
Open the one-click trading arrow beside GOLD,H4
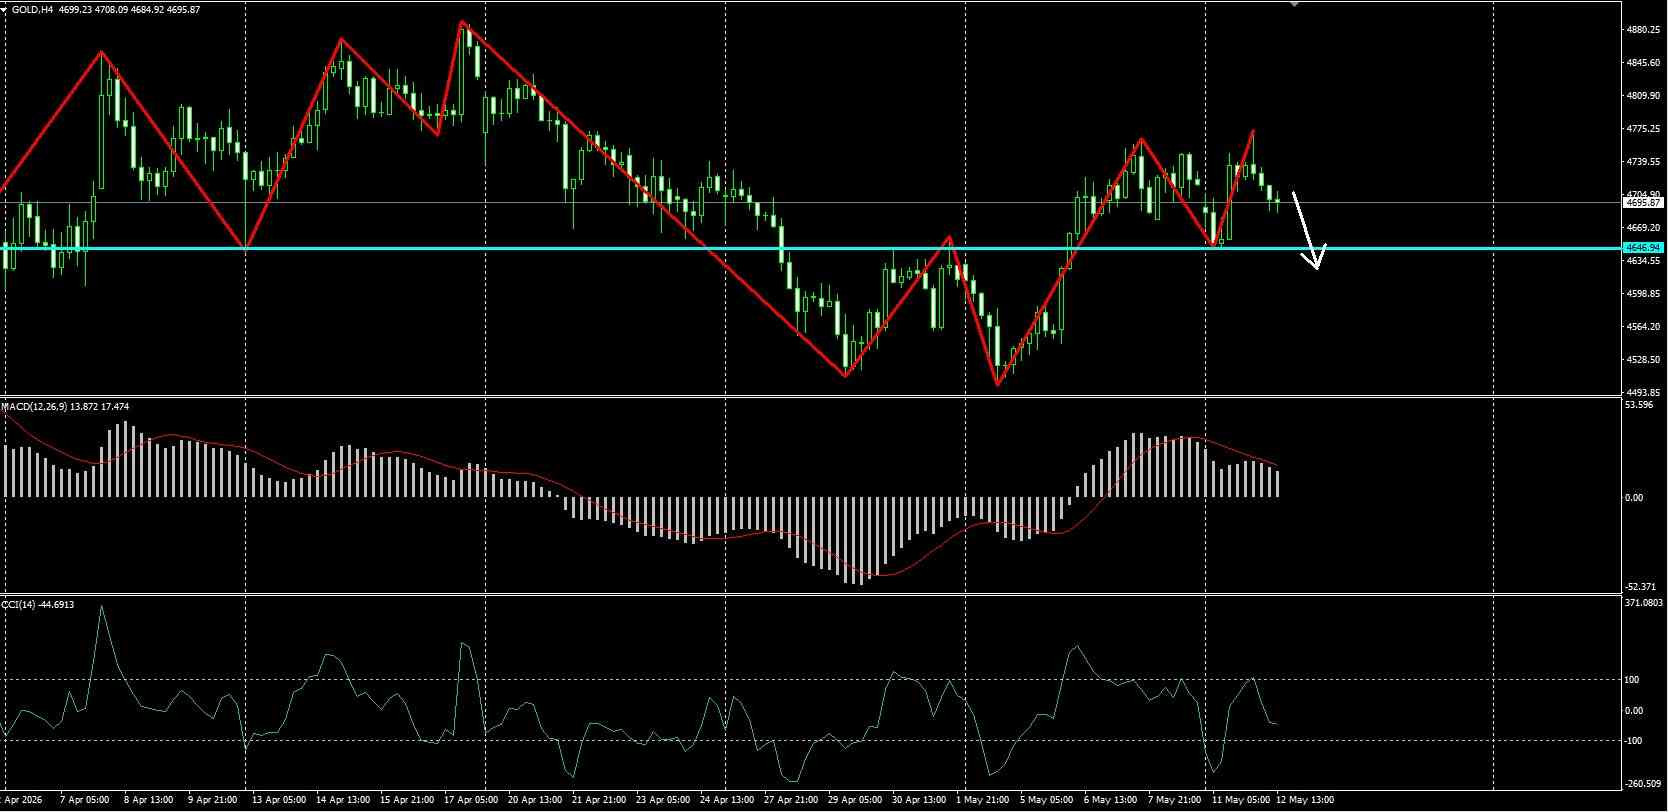click(5, 9)
